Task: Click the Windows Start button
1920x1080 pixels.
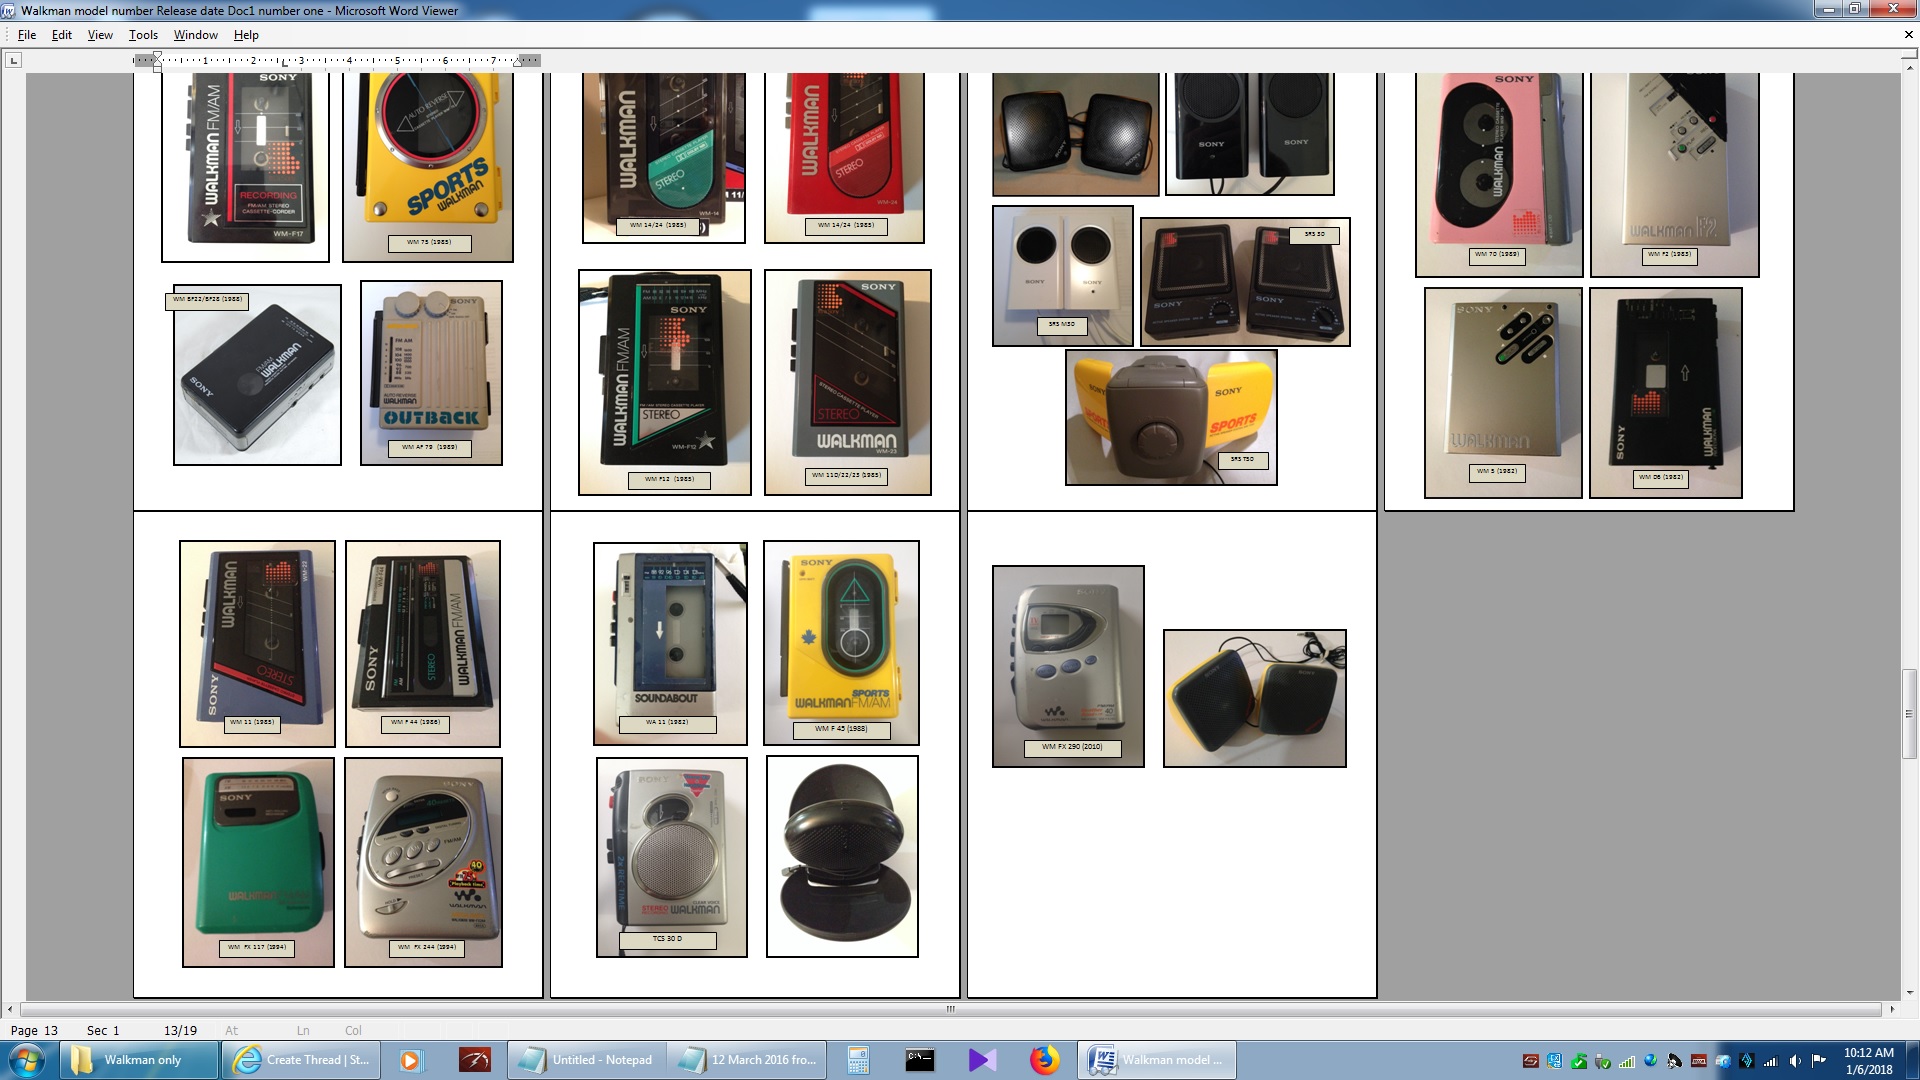Action: coord(27,1060)
